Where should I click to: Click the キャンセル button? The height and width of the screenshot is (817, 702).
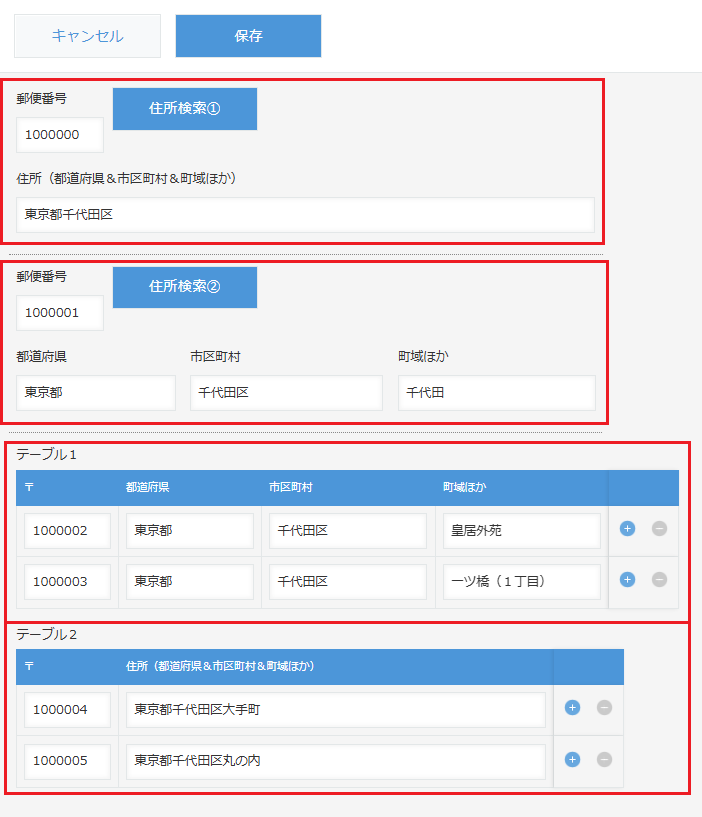point(87,36)
